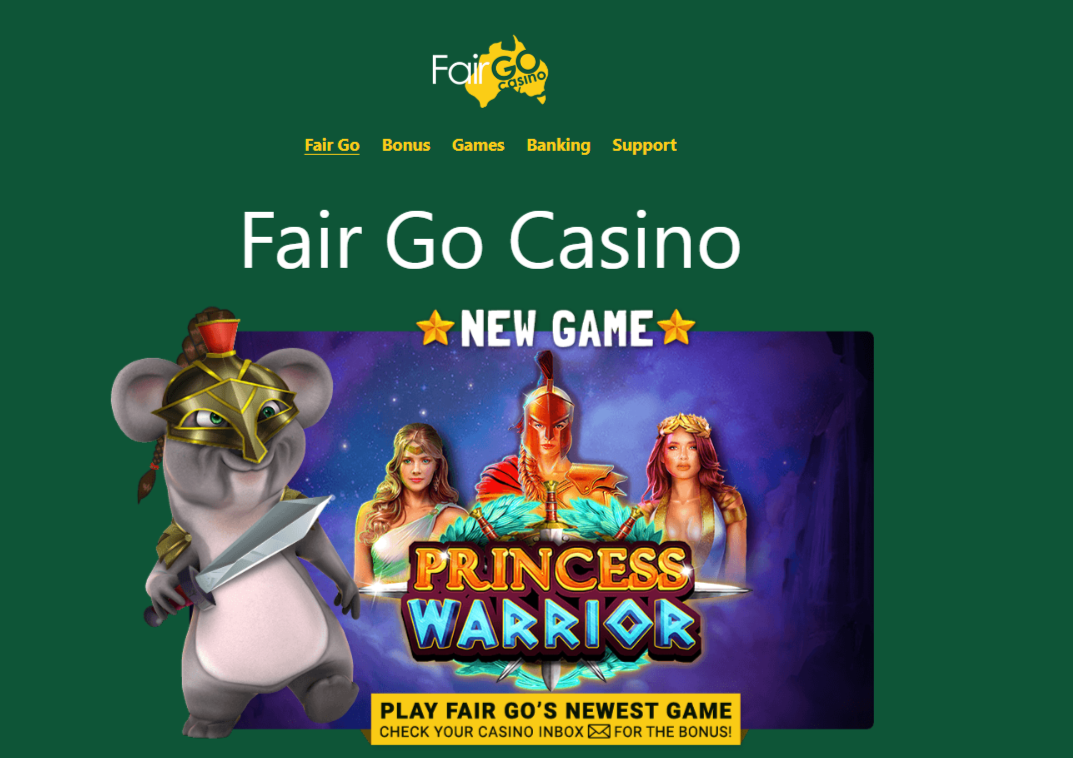Open the Banking navigation link
The width and height of the screenshot is (1073, 758).
coord(558,145)
